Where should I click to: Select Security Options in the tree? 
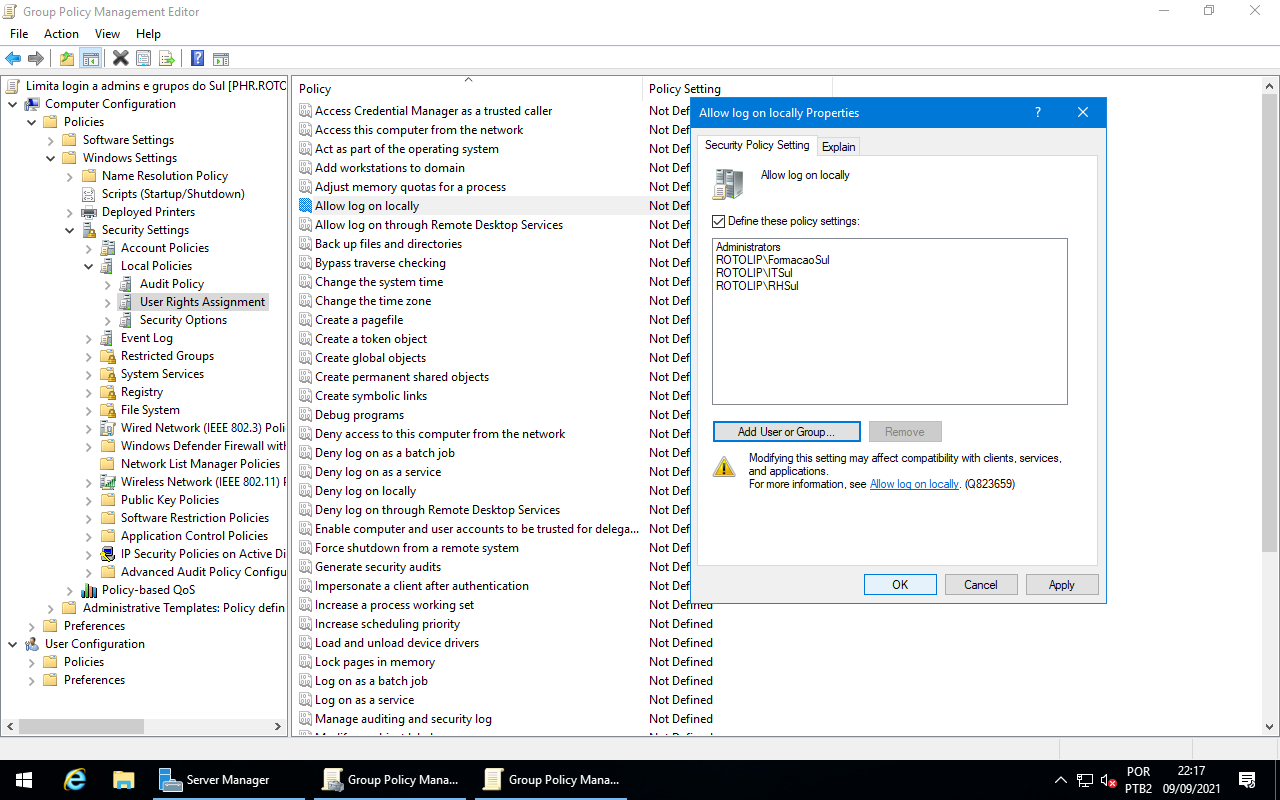point(183,320)
